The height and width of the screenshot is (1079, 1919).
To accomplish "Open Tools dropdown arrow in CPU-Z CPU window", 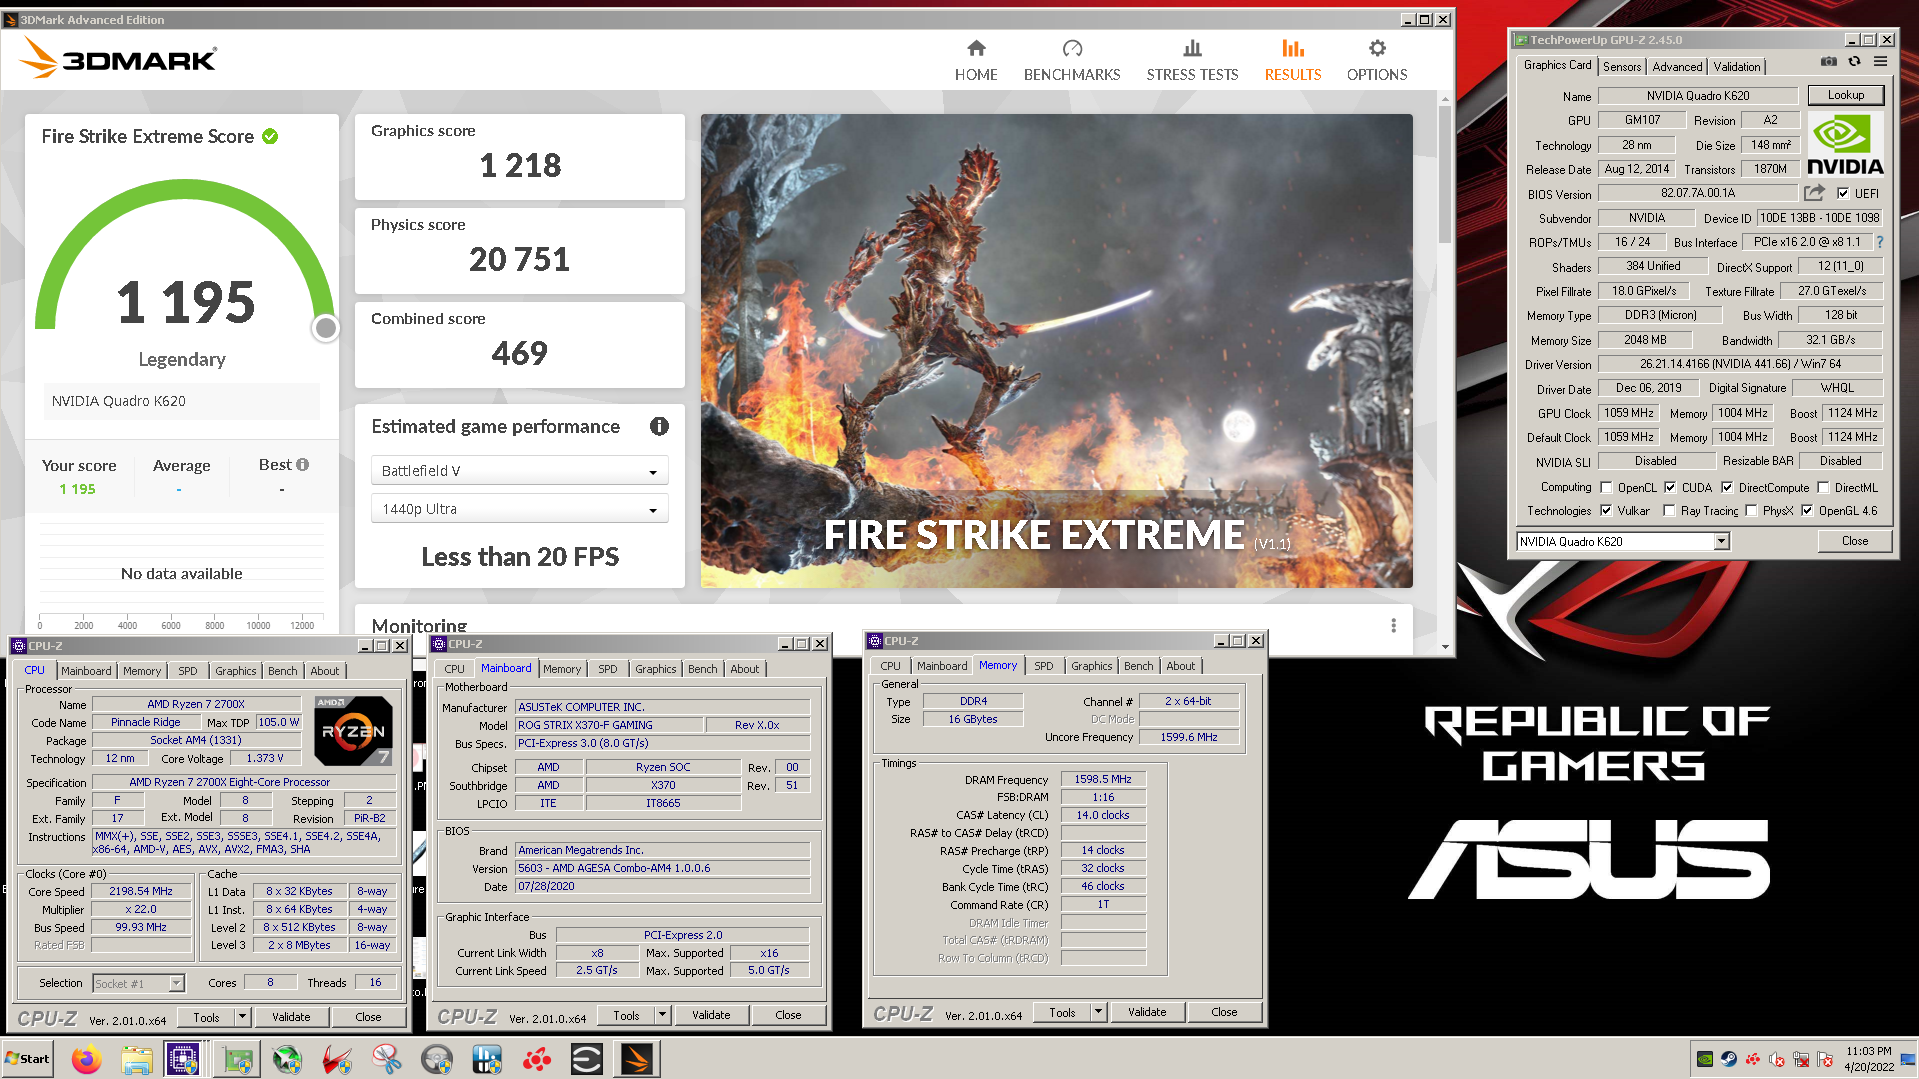I will 242,1017.
